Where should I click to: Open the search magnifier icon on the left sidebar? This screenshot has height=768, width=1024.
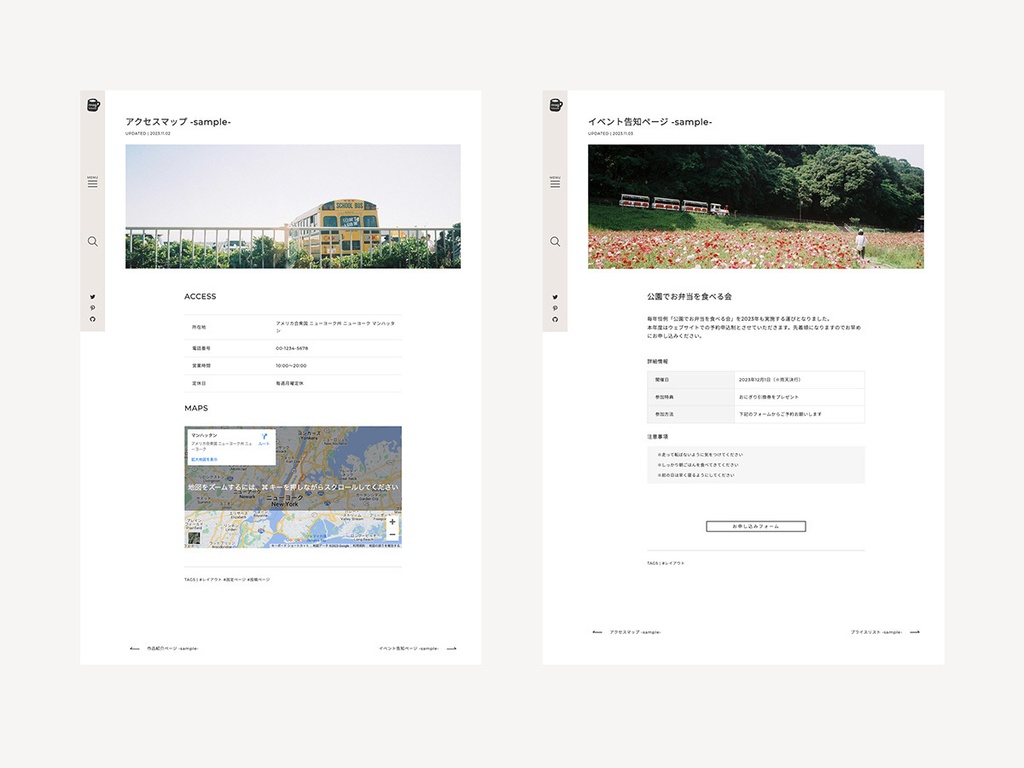(x=93, y=241)
